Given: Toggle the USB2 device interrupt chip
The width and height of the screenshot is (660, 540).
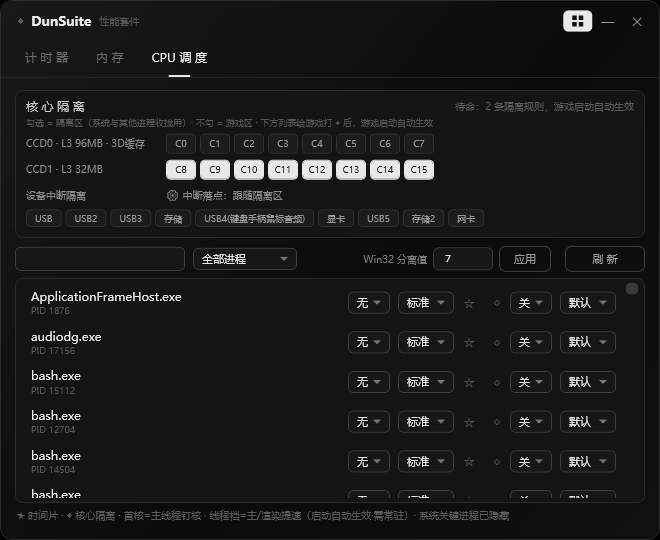Looking at the screenshot, I should pyautogui.click(x=86, y=218).
